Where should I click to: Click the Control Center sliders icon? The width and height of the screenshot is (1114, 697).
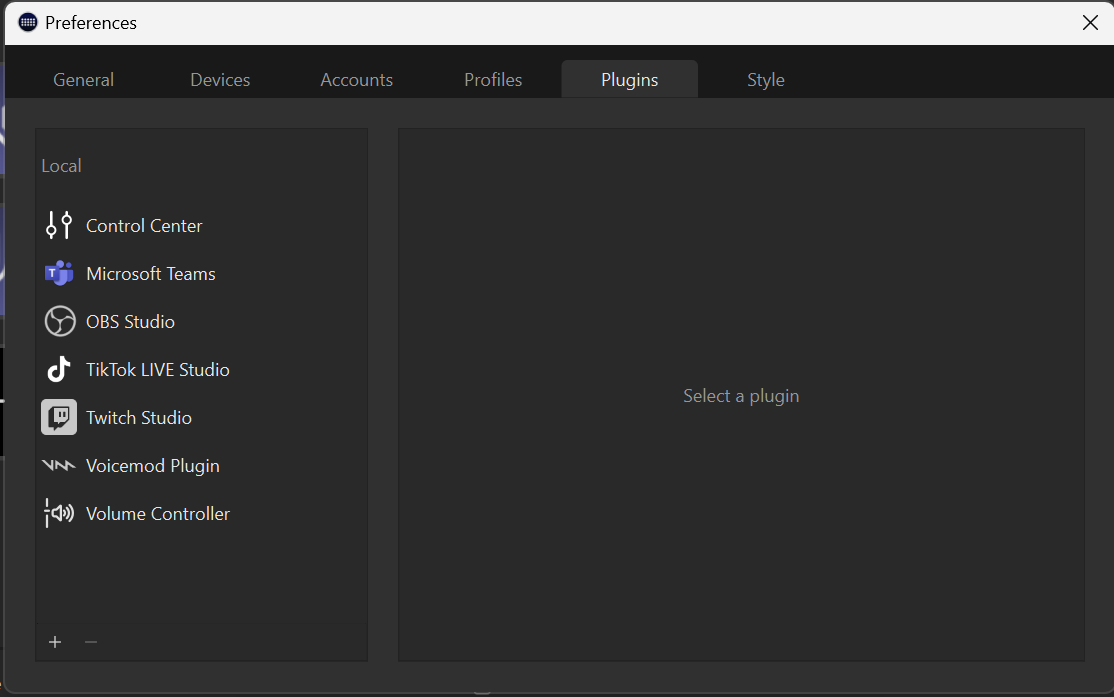(59, 226)
